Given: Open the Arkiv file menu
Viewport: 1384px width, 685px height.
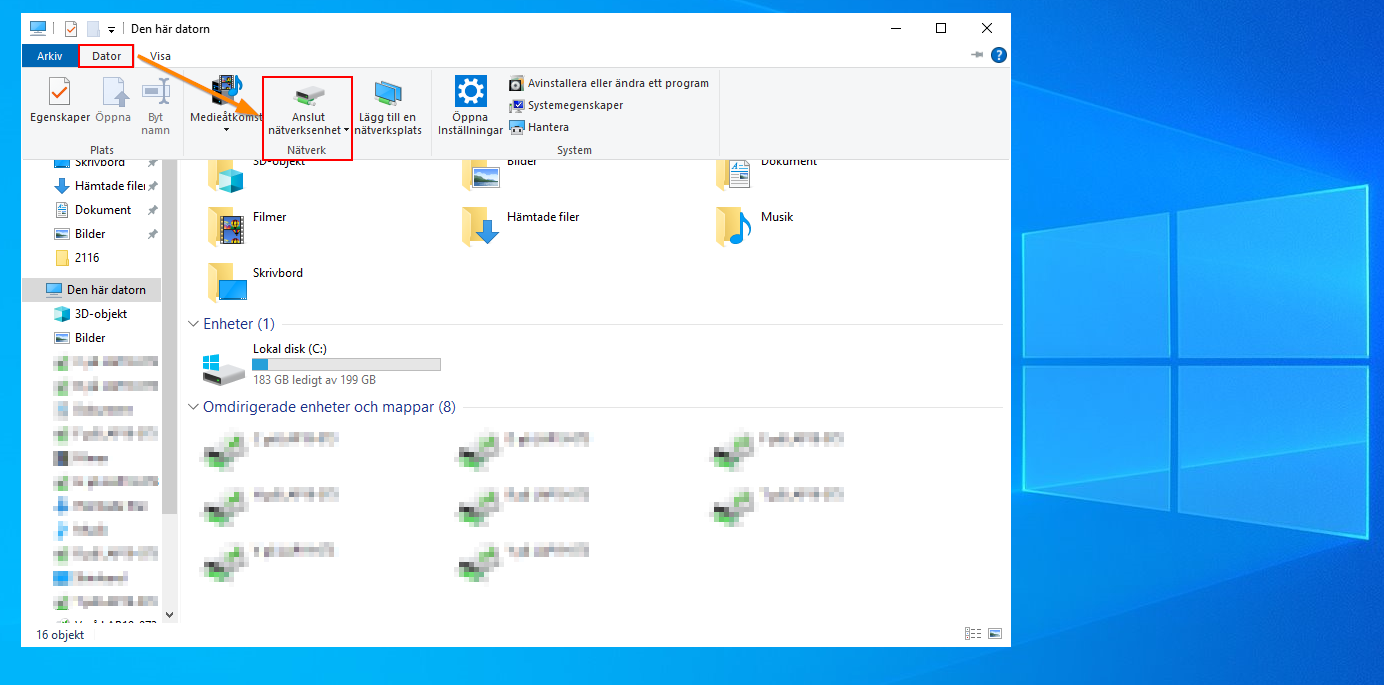Looking at the screenshot, I should pyautogui.click(x=50, y=56).
